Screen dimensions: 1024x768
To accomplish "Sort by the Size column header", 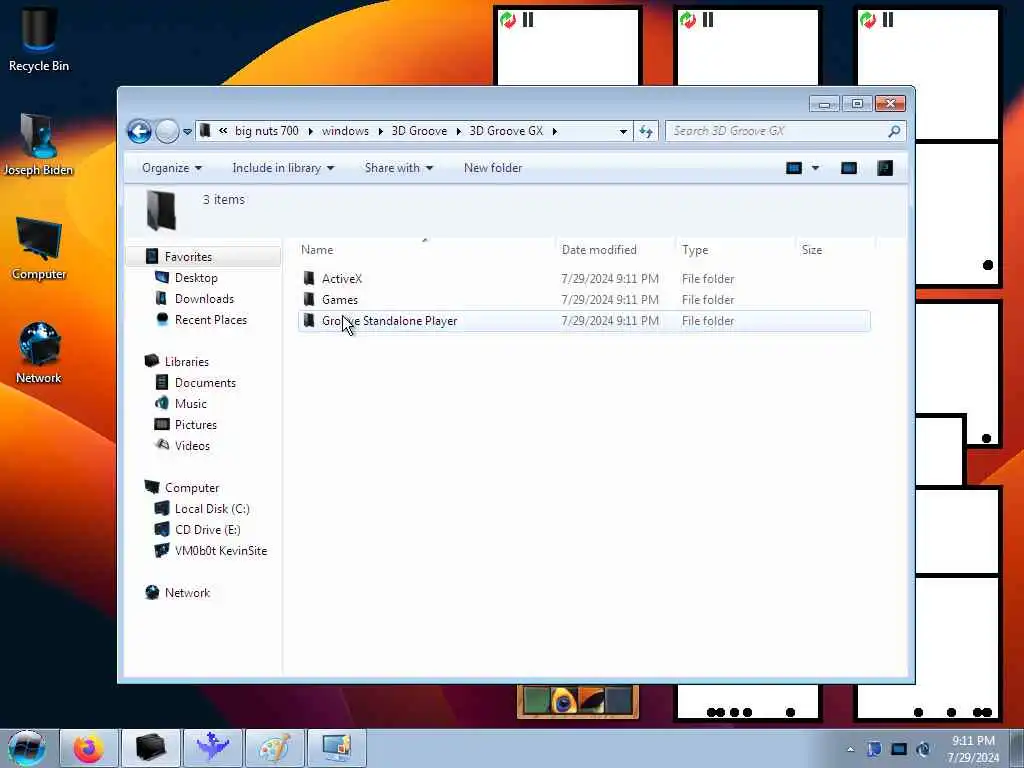I will point(835,249).
